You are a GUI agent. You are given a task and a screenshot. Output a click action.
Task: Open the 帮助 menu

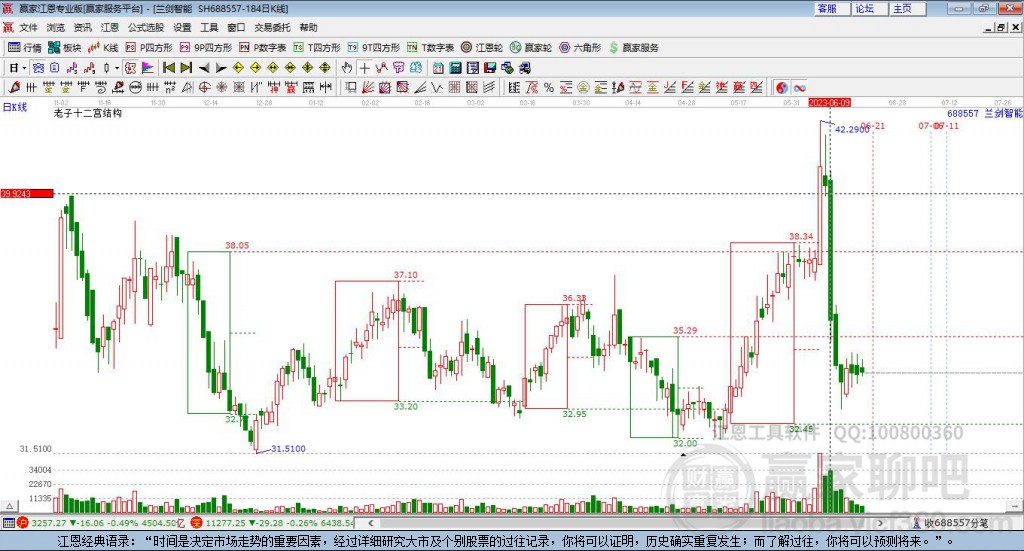pyautogui.click(x=308, y=27)
